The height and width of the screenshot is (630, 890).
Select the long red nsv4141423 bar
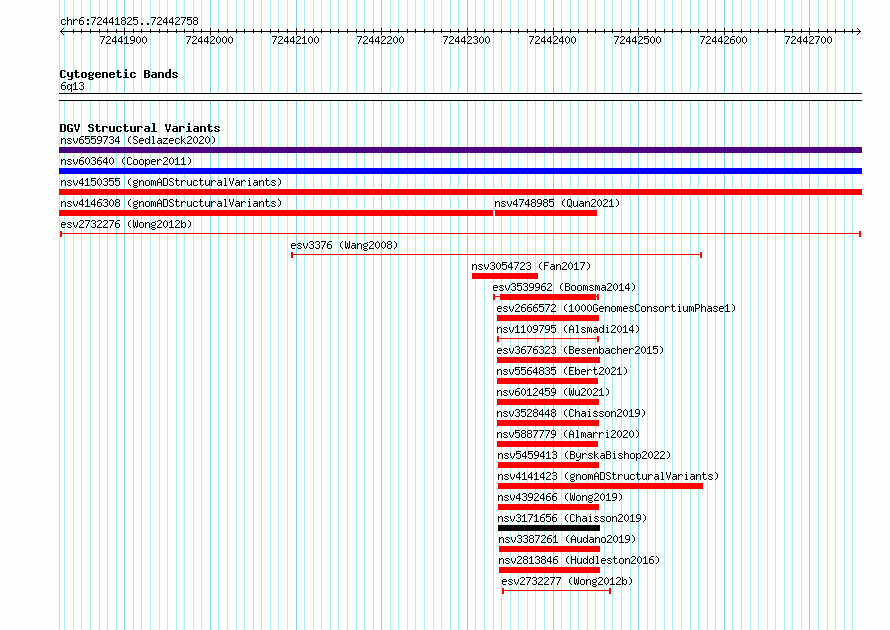point(600,486)
